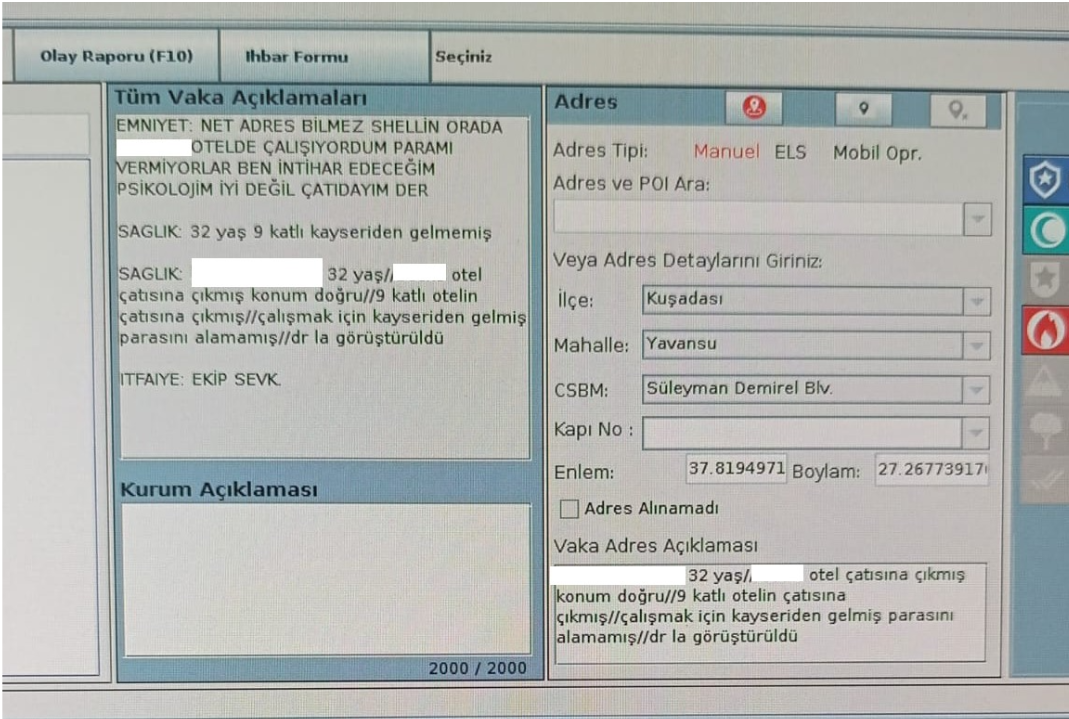Switch to the Ihbar Formu tab
This screenshot has height=719, width=1069.
[x=296, y=57]
